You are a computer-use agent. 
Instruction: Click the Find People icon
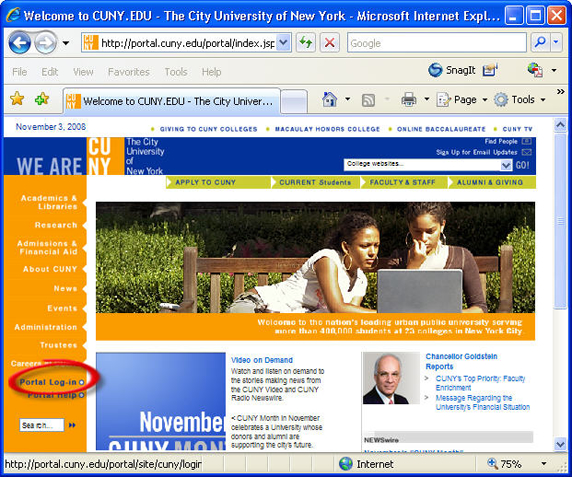click(526, 141)
